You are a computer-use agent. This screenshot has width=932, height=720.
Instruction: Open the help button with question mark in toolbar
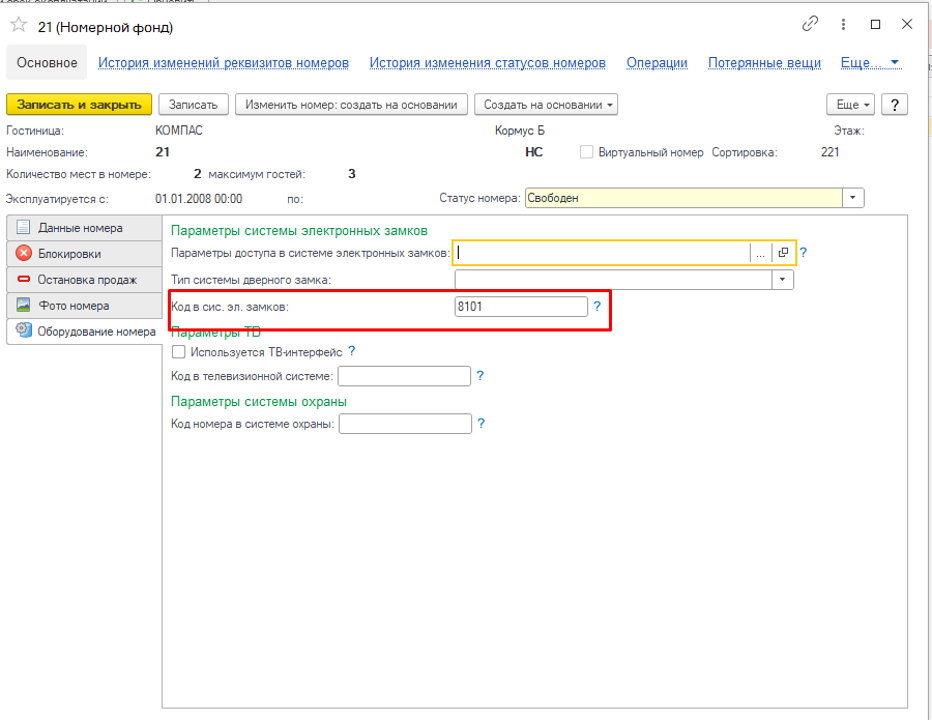(894, 105)
